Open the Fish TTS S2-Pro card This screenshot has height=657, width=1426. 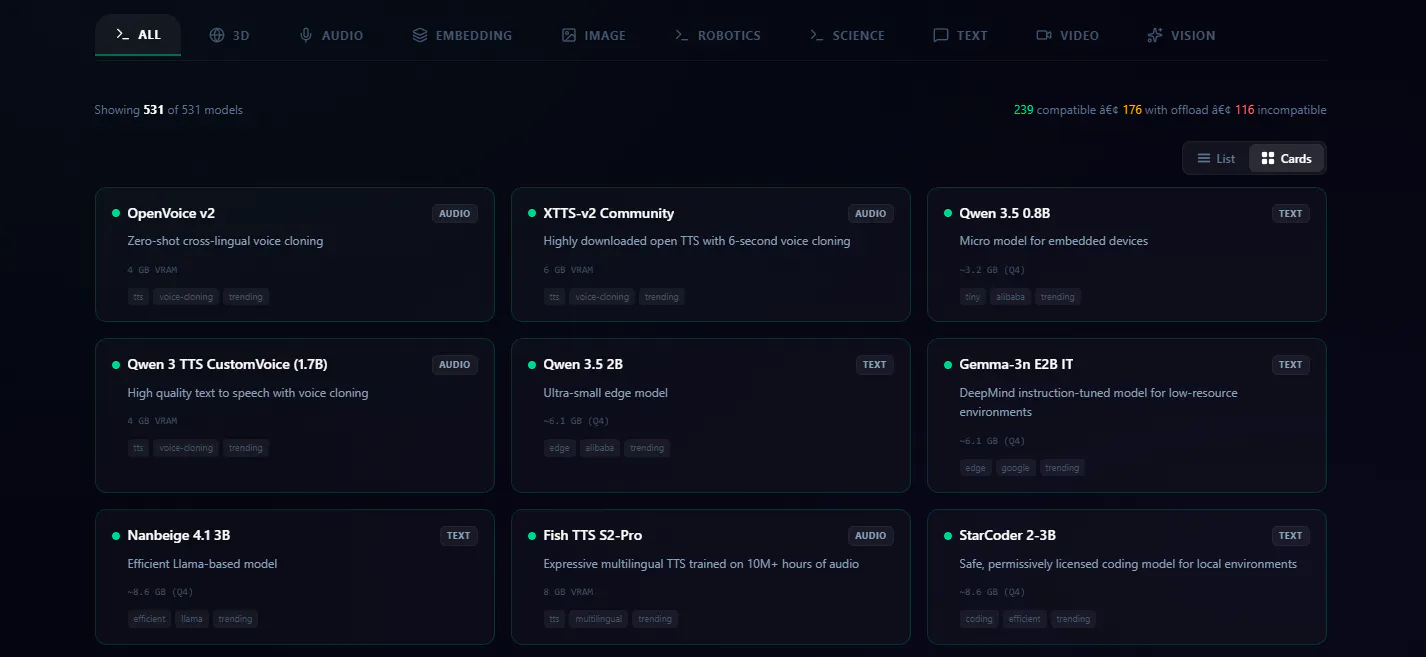(x=711, y=577)
